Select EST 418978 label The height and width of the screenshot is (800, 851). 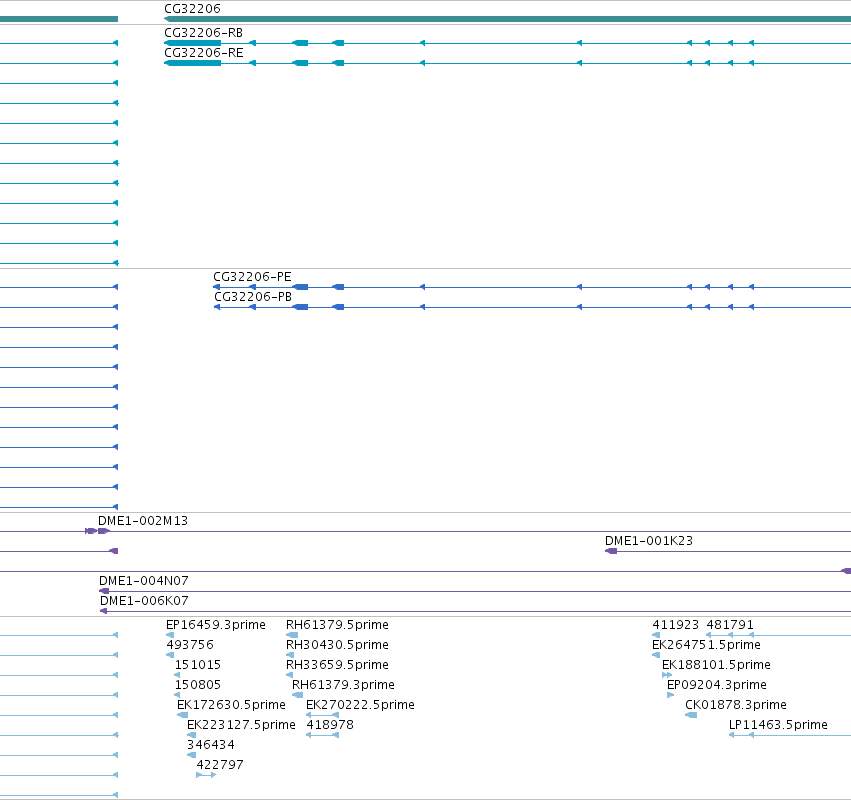coord(330,726)
